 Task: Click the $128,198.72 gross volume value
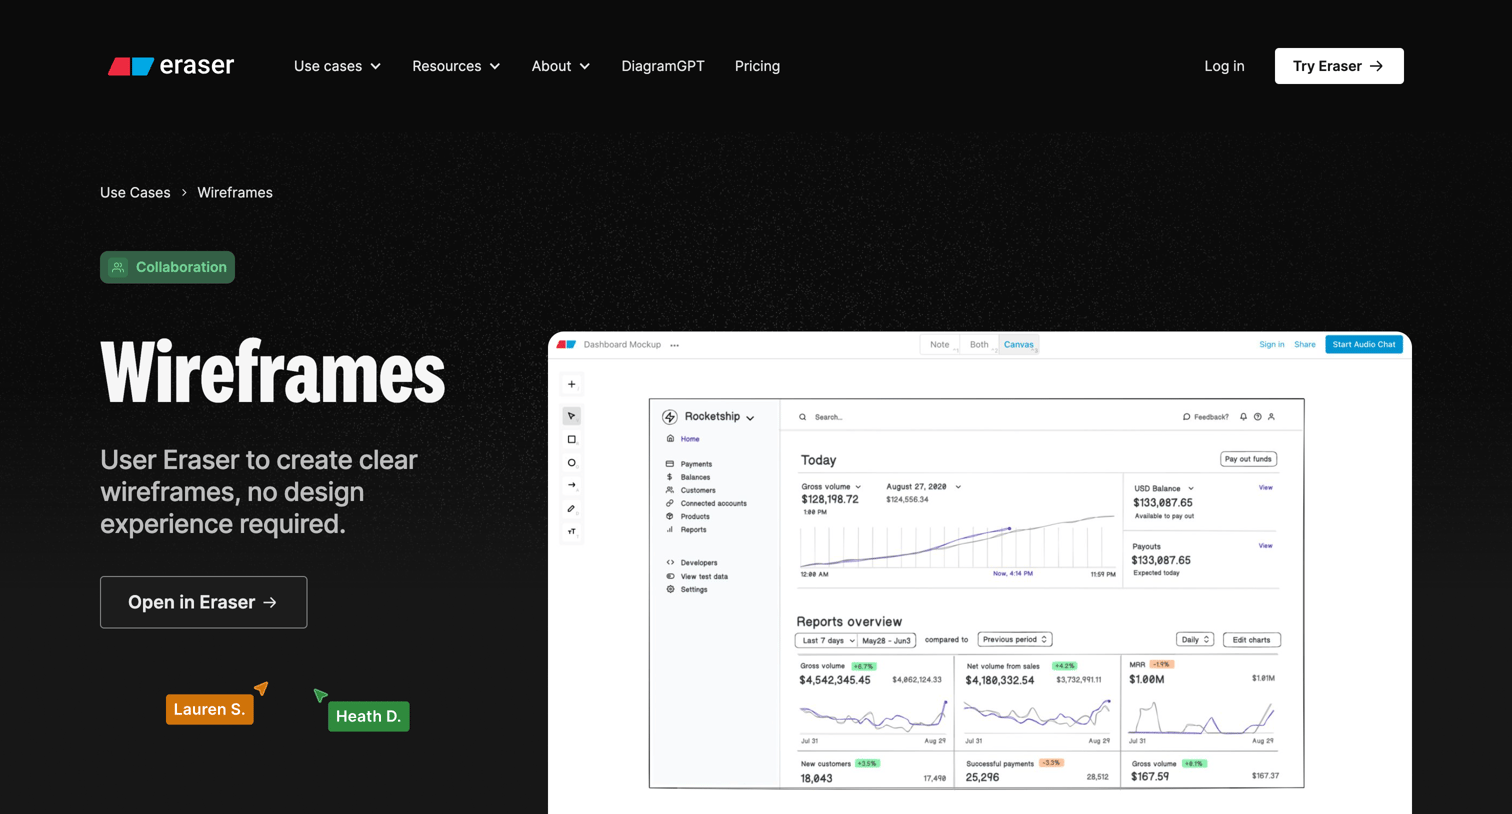coord(830,499)
